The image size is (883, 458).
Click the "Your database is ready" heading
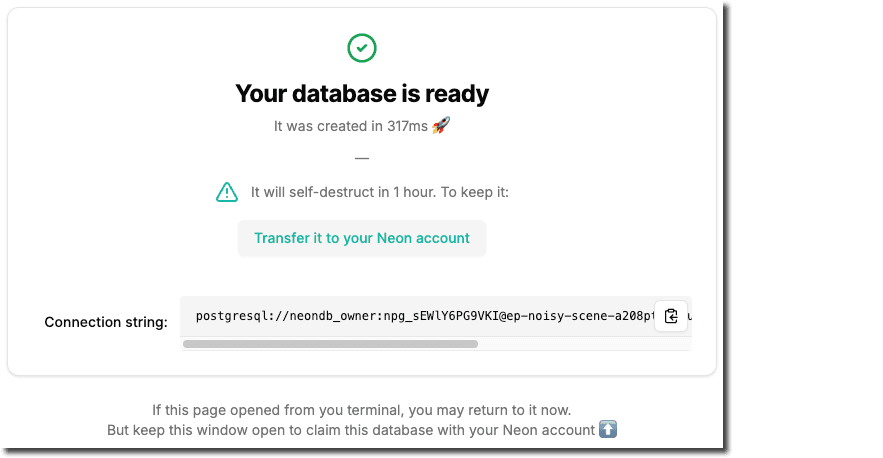pyautogui.click(x=361, y=94)
